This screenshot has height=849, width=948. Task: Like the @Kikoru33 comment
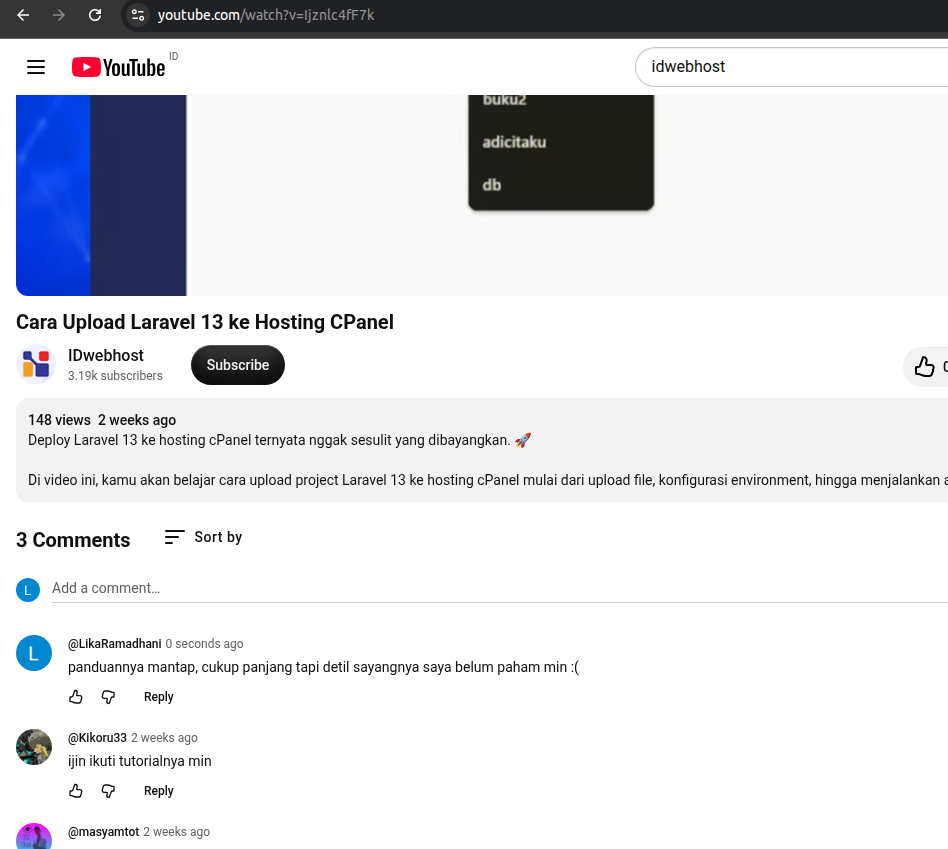click(x=76, y=790)
